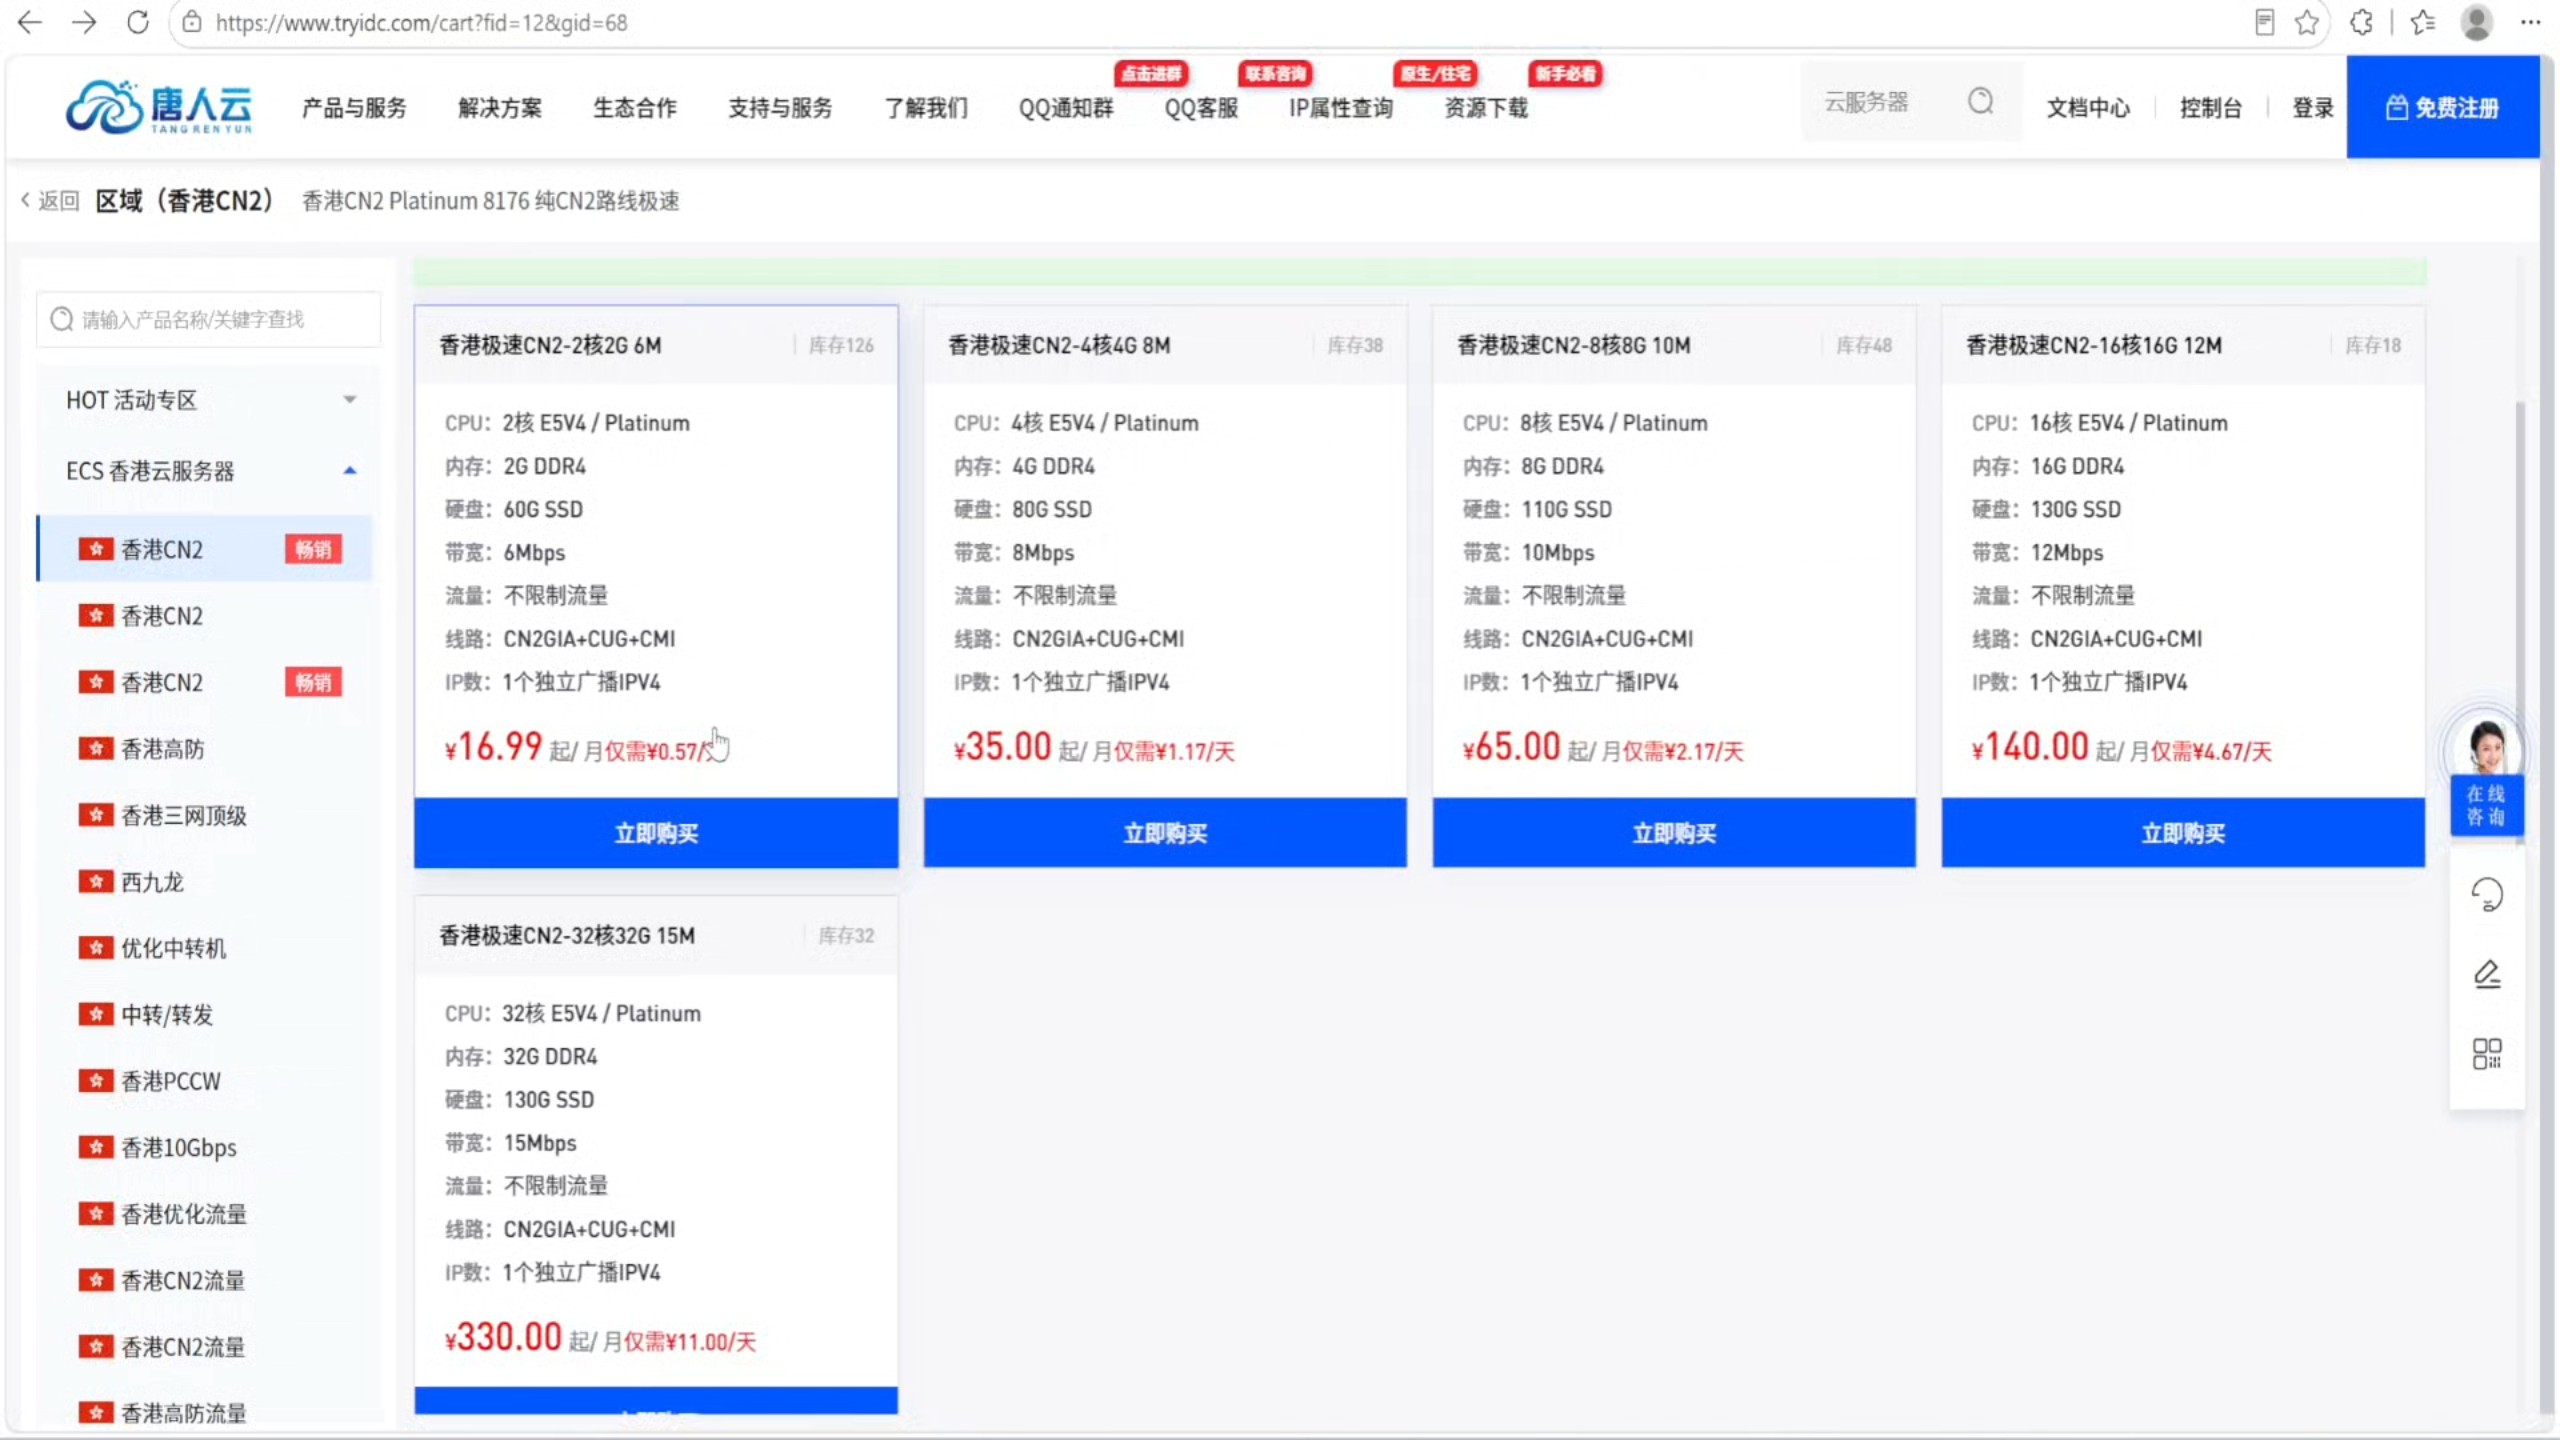Screen dimensions: 2560x1440
Task: Click the 畅销 badge on the highlighted 香港CN2 row
Action: click(313, 549)
